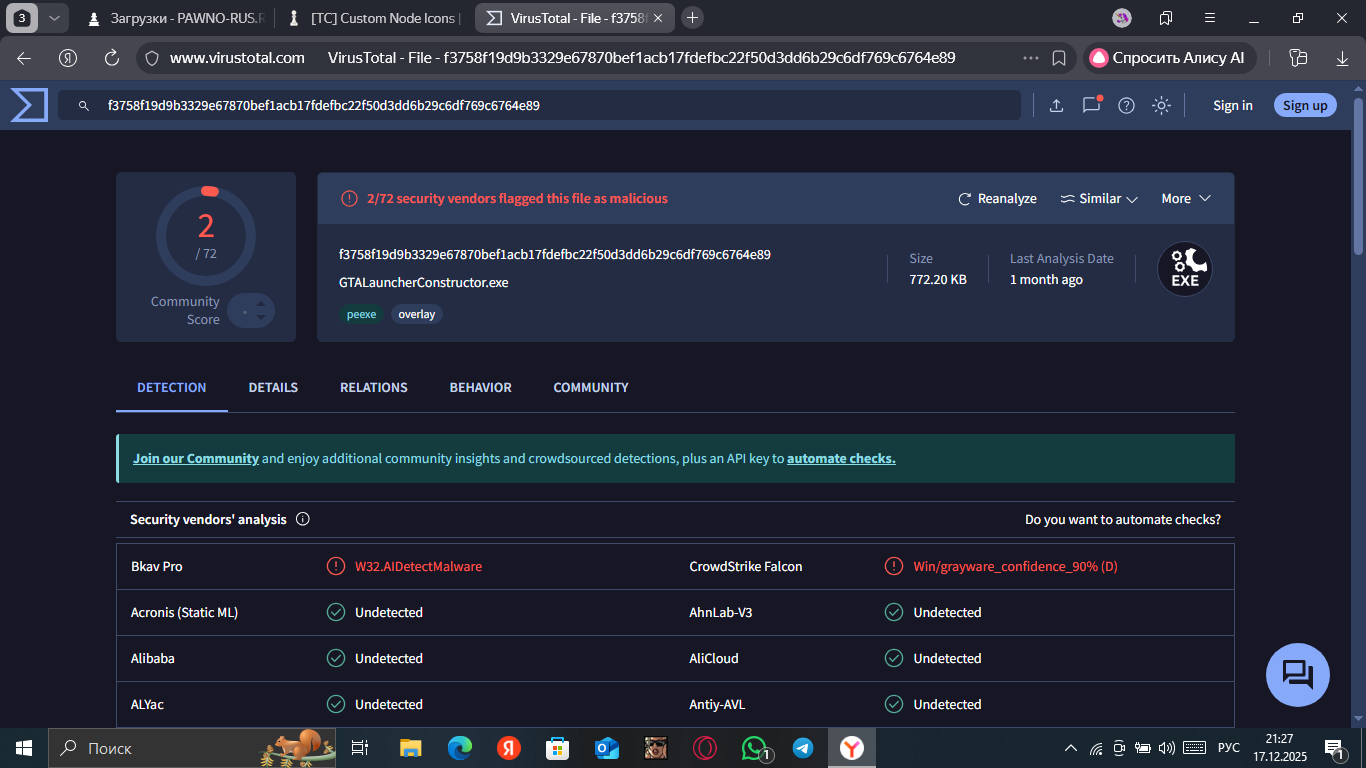
Task: Click the upload file icon
Action: click(1056, 105)
